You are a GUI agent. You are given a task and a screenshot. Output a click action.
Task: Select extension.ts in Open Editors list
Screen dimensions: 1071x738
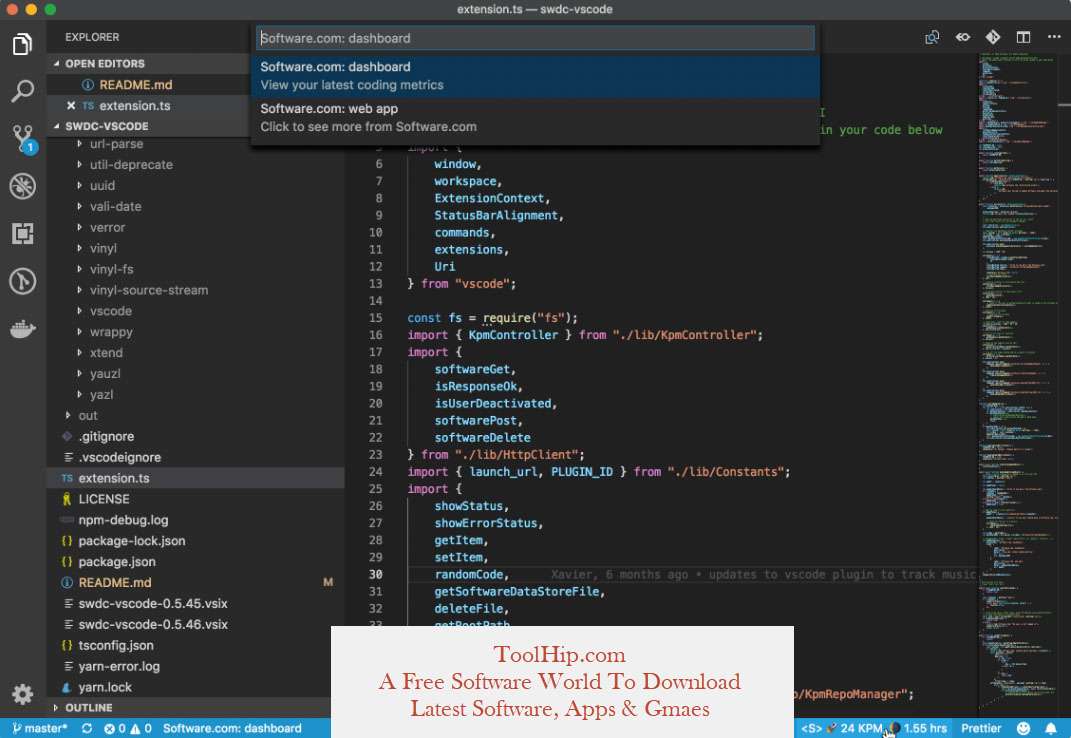(135, 105)
